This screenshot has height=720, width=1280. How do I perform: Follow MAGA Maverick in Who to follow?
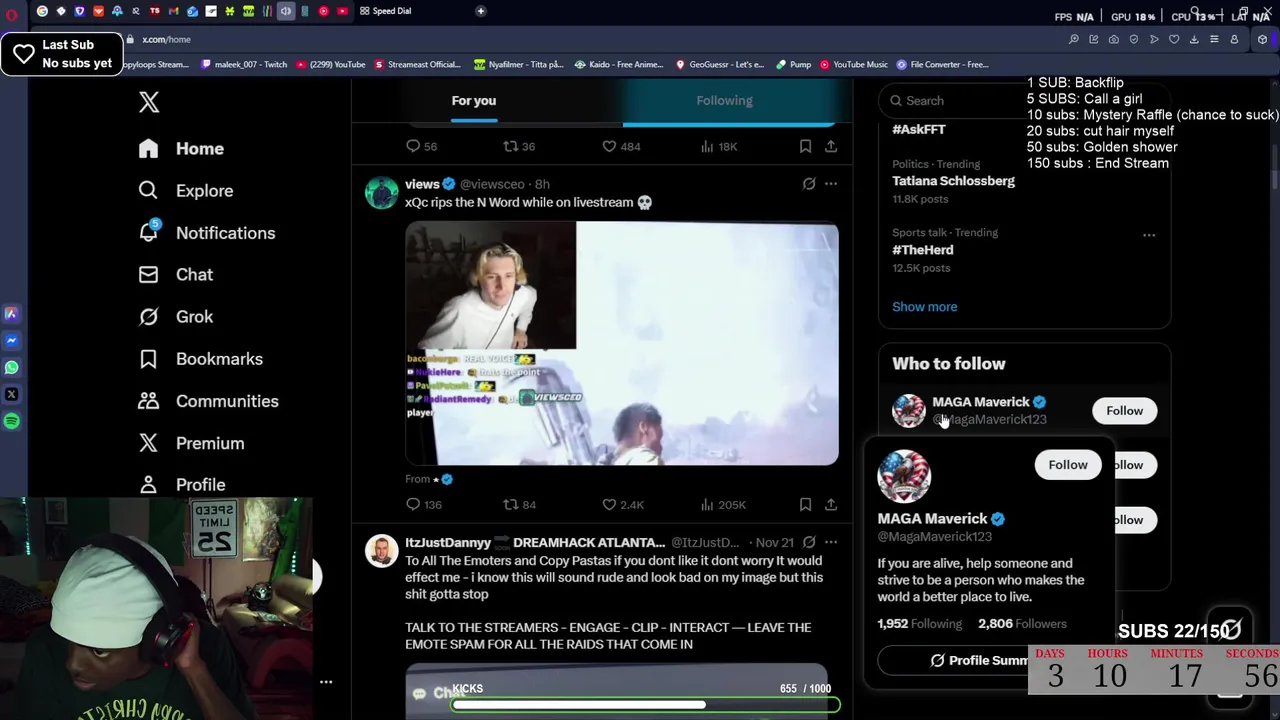pos(1124,411)
